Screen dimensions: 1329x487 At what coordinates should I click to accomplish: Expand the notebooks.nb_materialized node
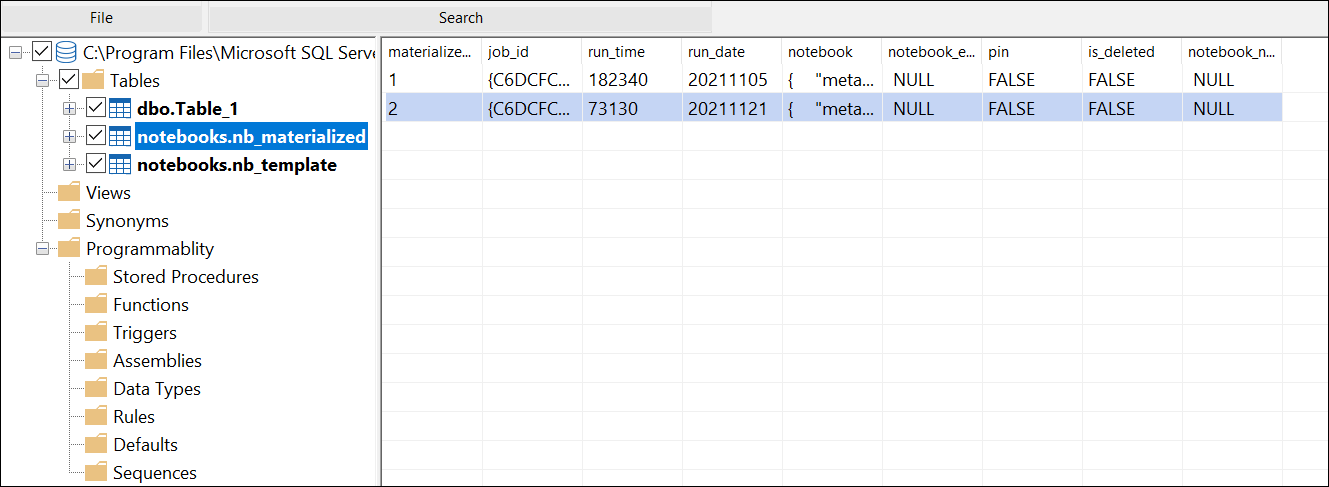point(69,136)
